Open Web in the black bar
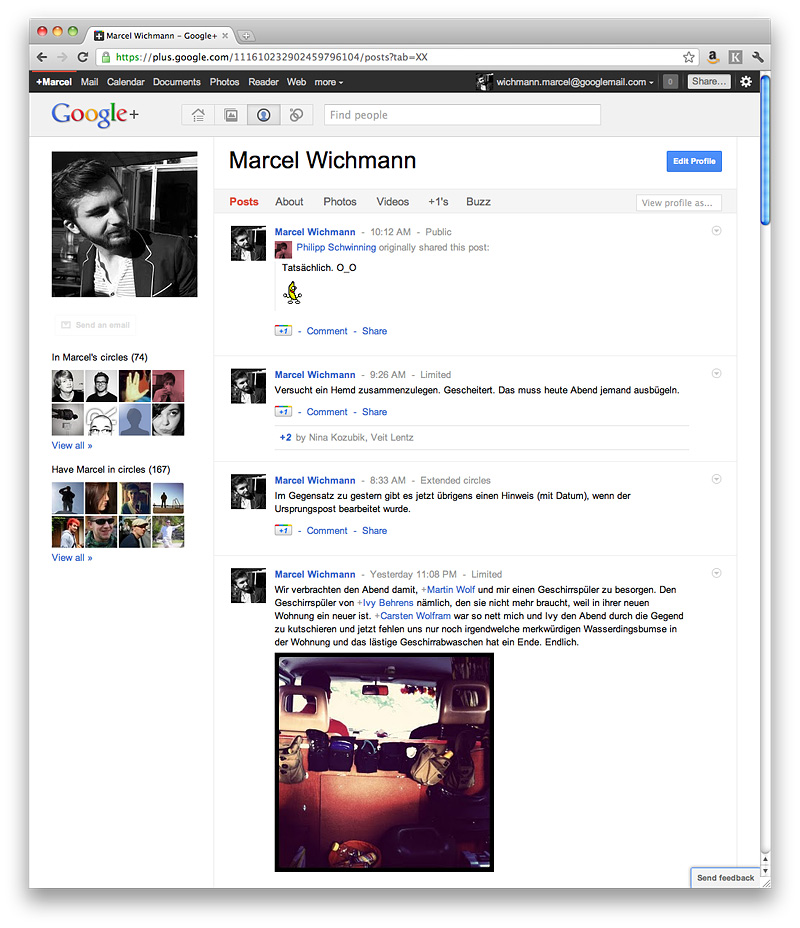 296,82
